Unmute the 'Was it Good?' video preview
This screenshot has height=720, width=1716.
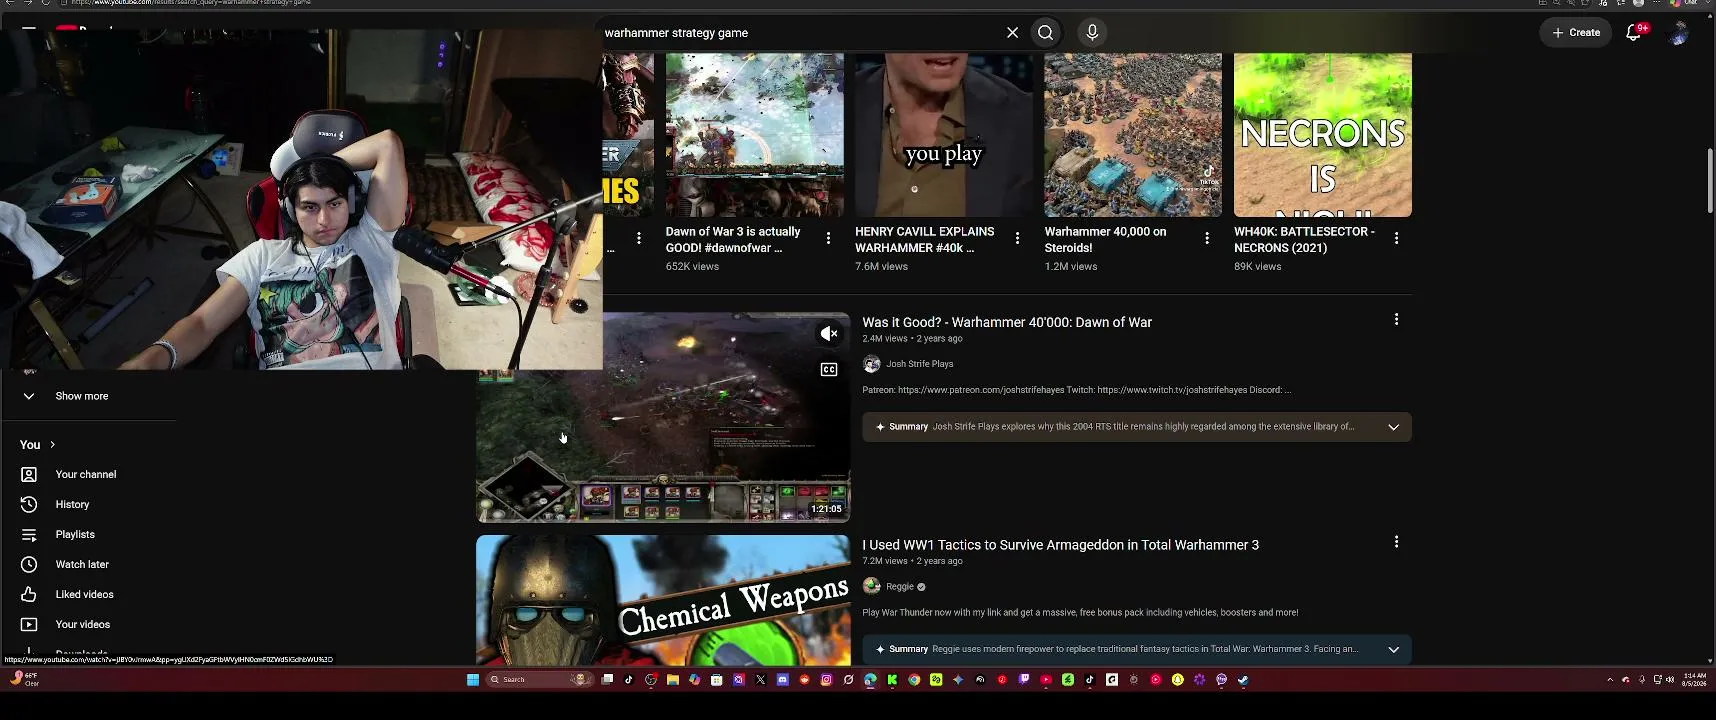tap(829, 334)
